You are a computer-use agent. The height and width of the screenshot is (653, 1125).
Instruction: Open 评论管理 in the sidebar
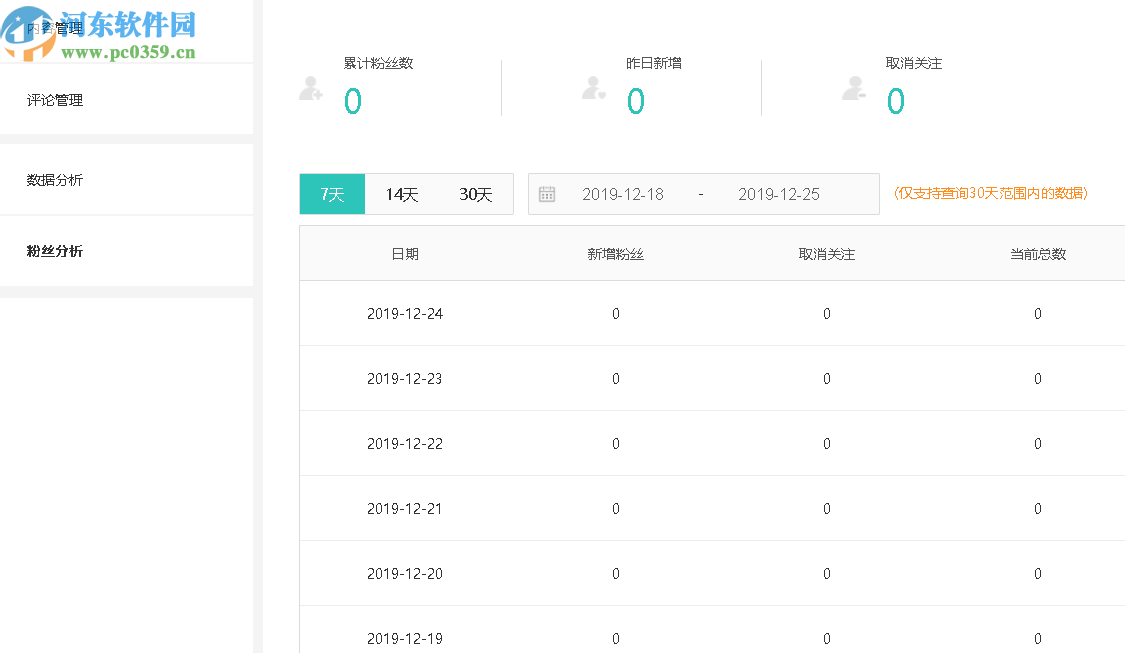55,99
